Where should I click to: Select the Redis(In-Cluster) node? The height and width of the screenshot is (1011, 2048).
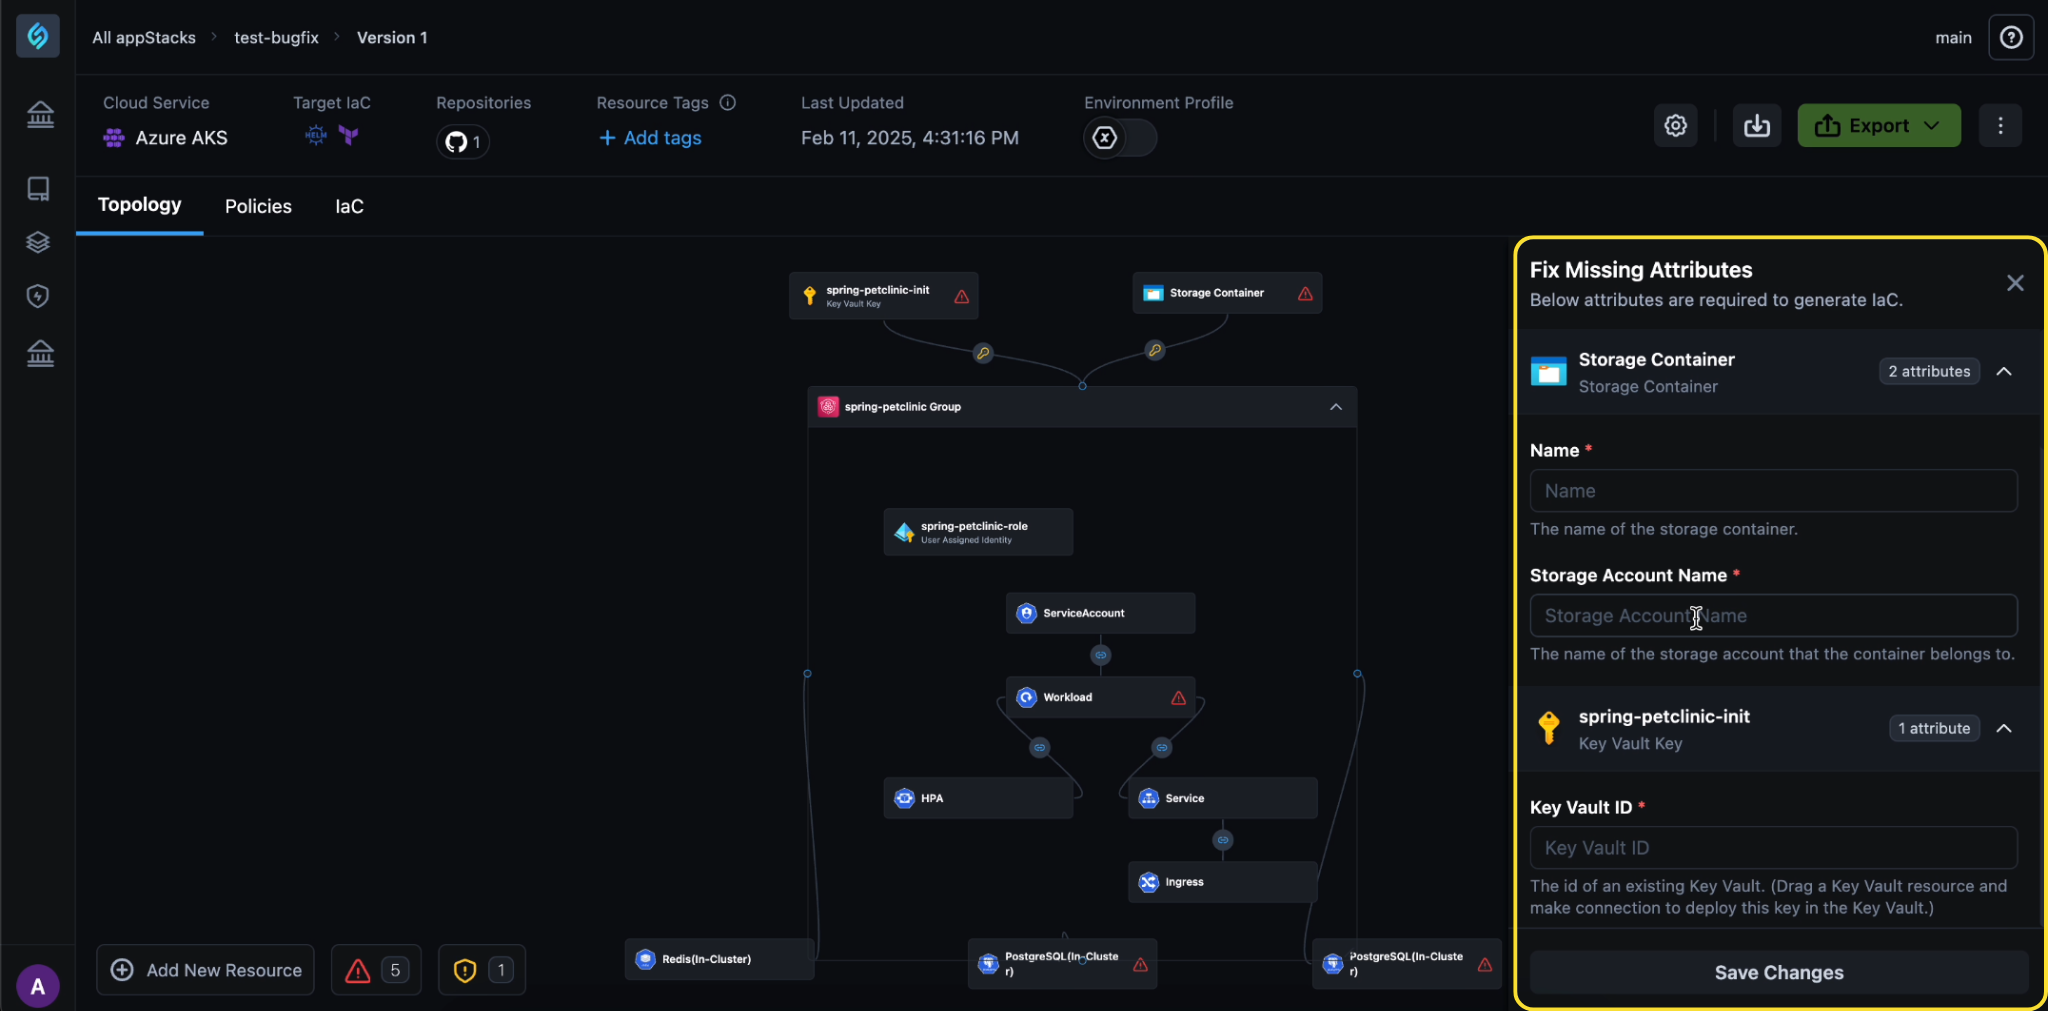(719, 959)
